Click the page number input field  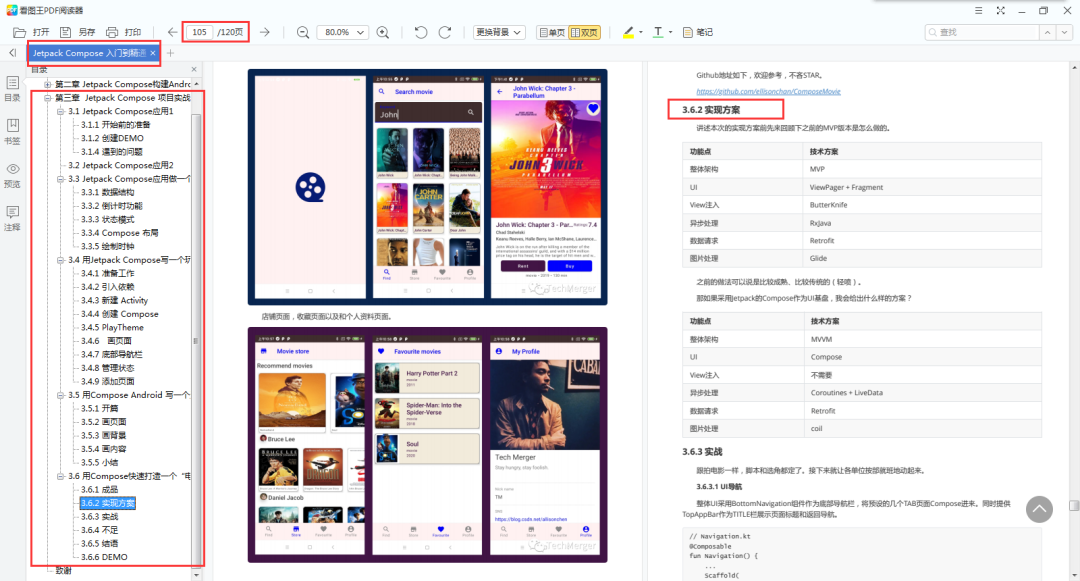[x=200, y=32]
